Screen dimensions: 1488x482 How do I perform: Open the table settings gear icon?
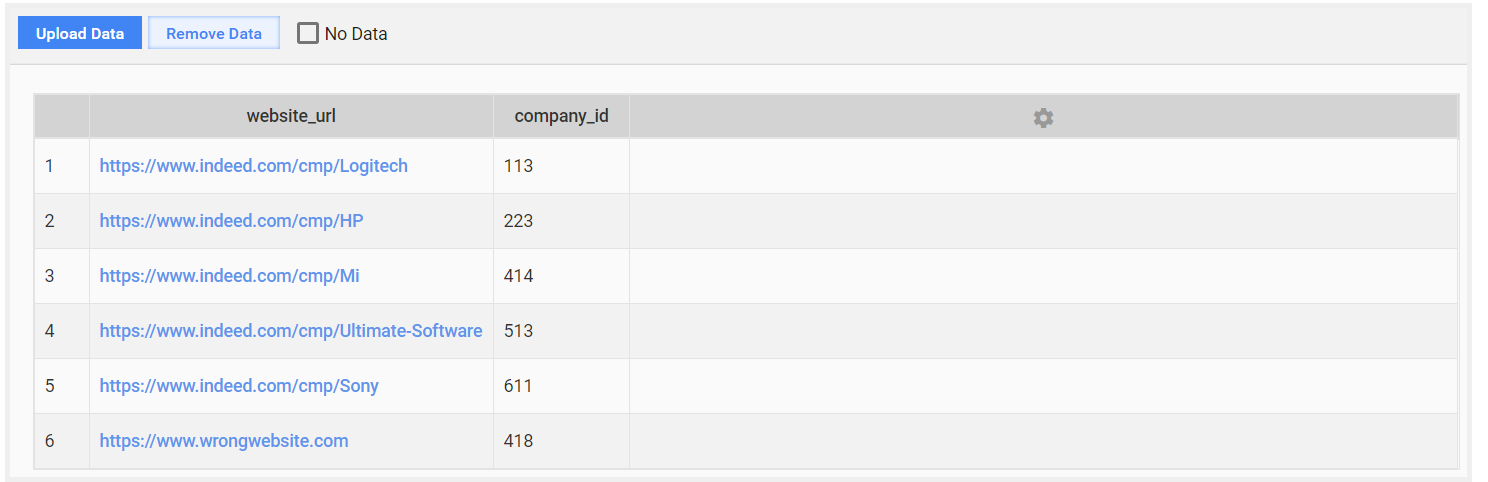pyautogui.click(x=1043, y=117)
